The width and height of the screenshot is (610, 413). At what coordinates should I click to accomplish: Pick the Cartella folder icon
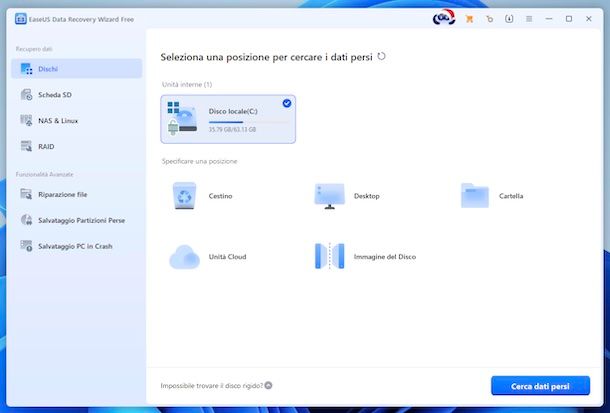point(475,196)
